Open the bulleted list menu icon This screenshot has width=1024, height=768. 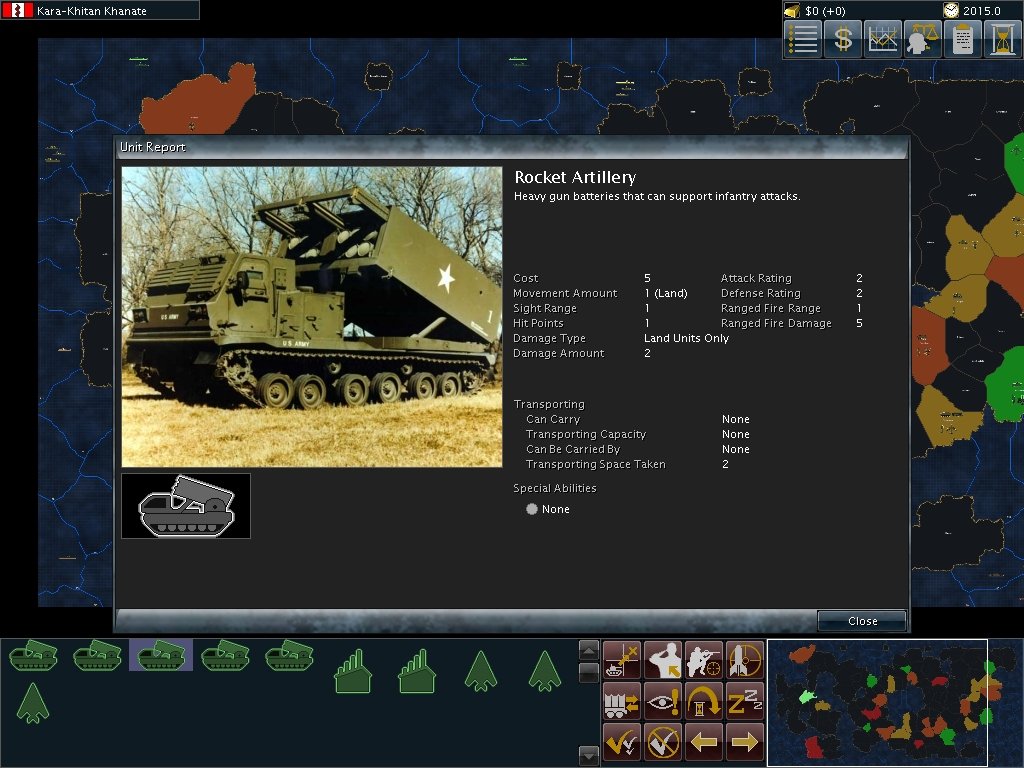[x=803, y=39]
